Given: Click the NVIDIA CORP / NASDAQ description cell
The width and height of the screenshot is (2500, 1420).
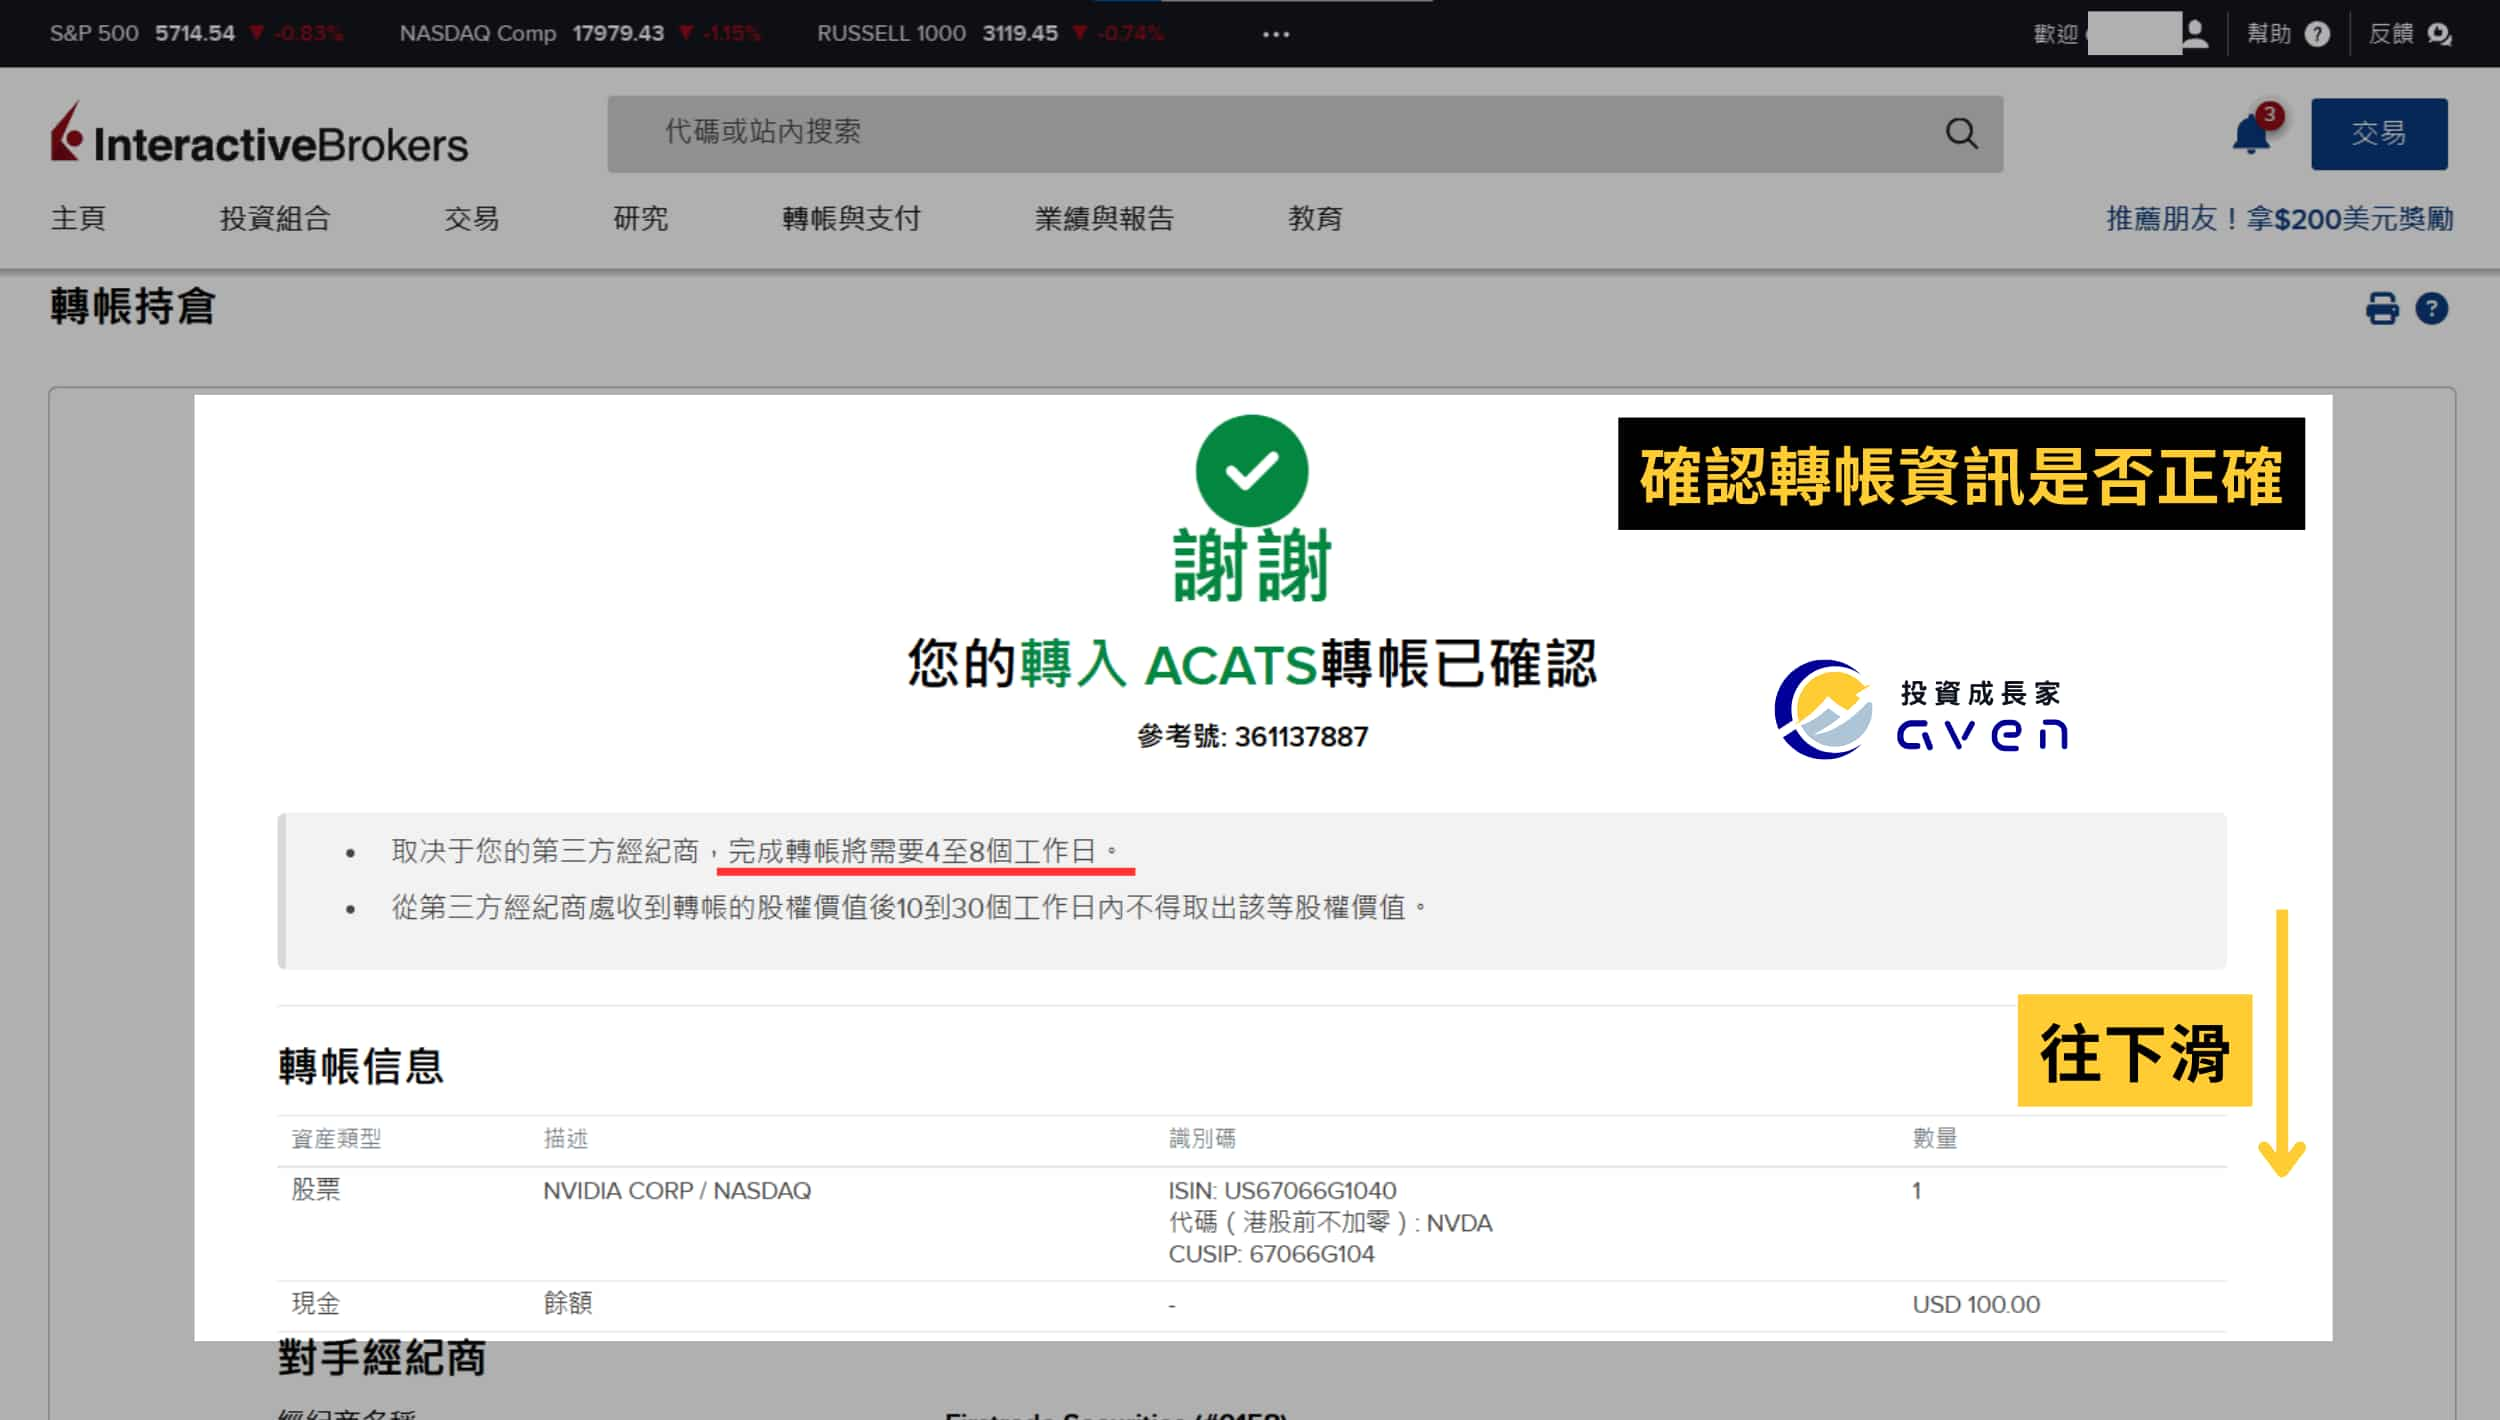Looking at the screenshot, I should pos(677,1190).
